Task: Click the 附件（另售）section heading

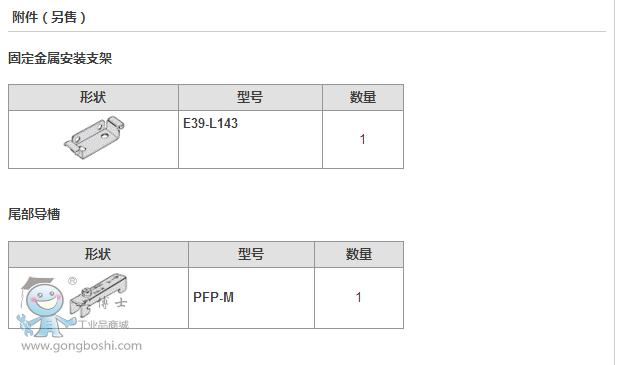Action: tap(49, 17)
